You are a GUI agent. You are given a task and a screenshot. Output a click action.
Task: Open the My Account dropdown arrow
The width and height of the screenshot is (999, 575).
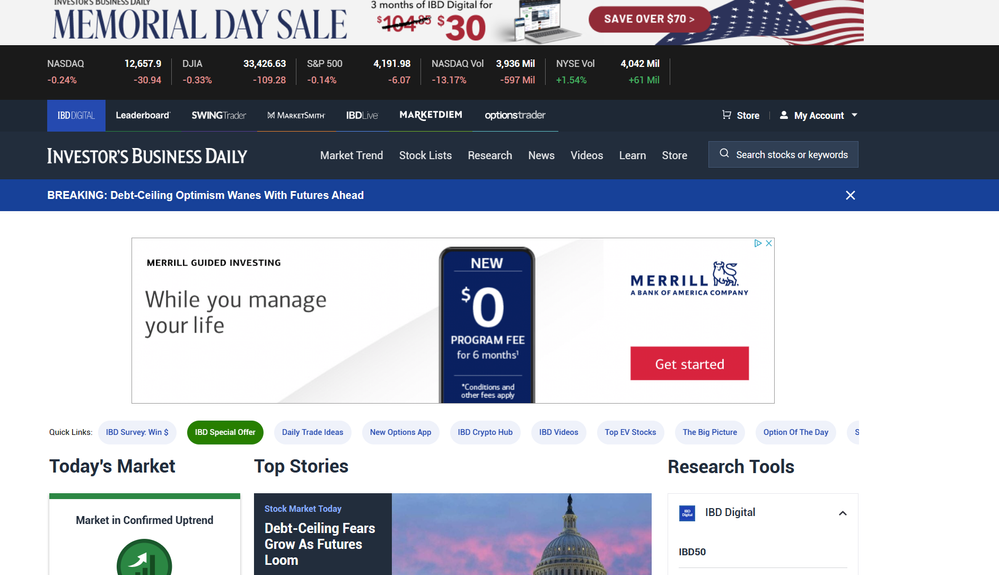854,115
